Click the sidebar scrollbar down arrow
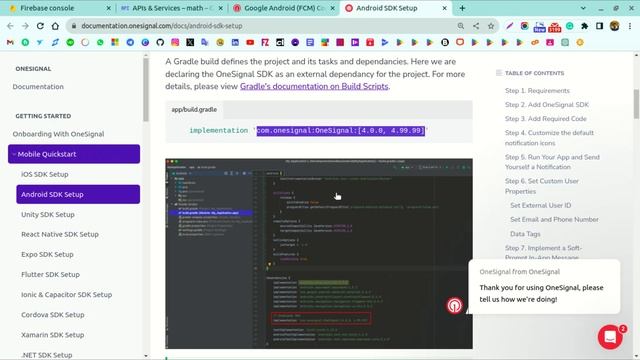 pos(146,356)
